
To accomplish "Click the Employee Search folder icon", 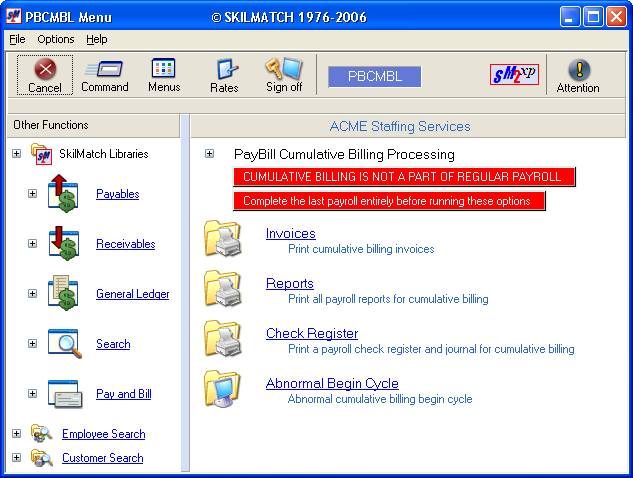I will tap(42, 434).
